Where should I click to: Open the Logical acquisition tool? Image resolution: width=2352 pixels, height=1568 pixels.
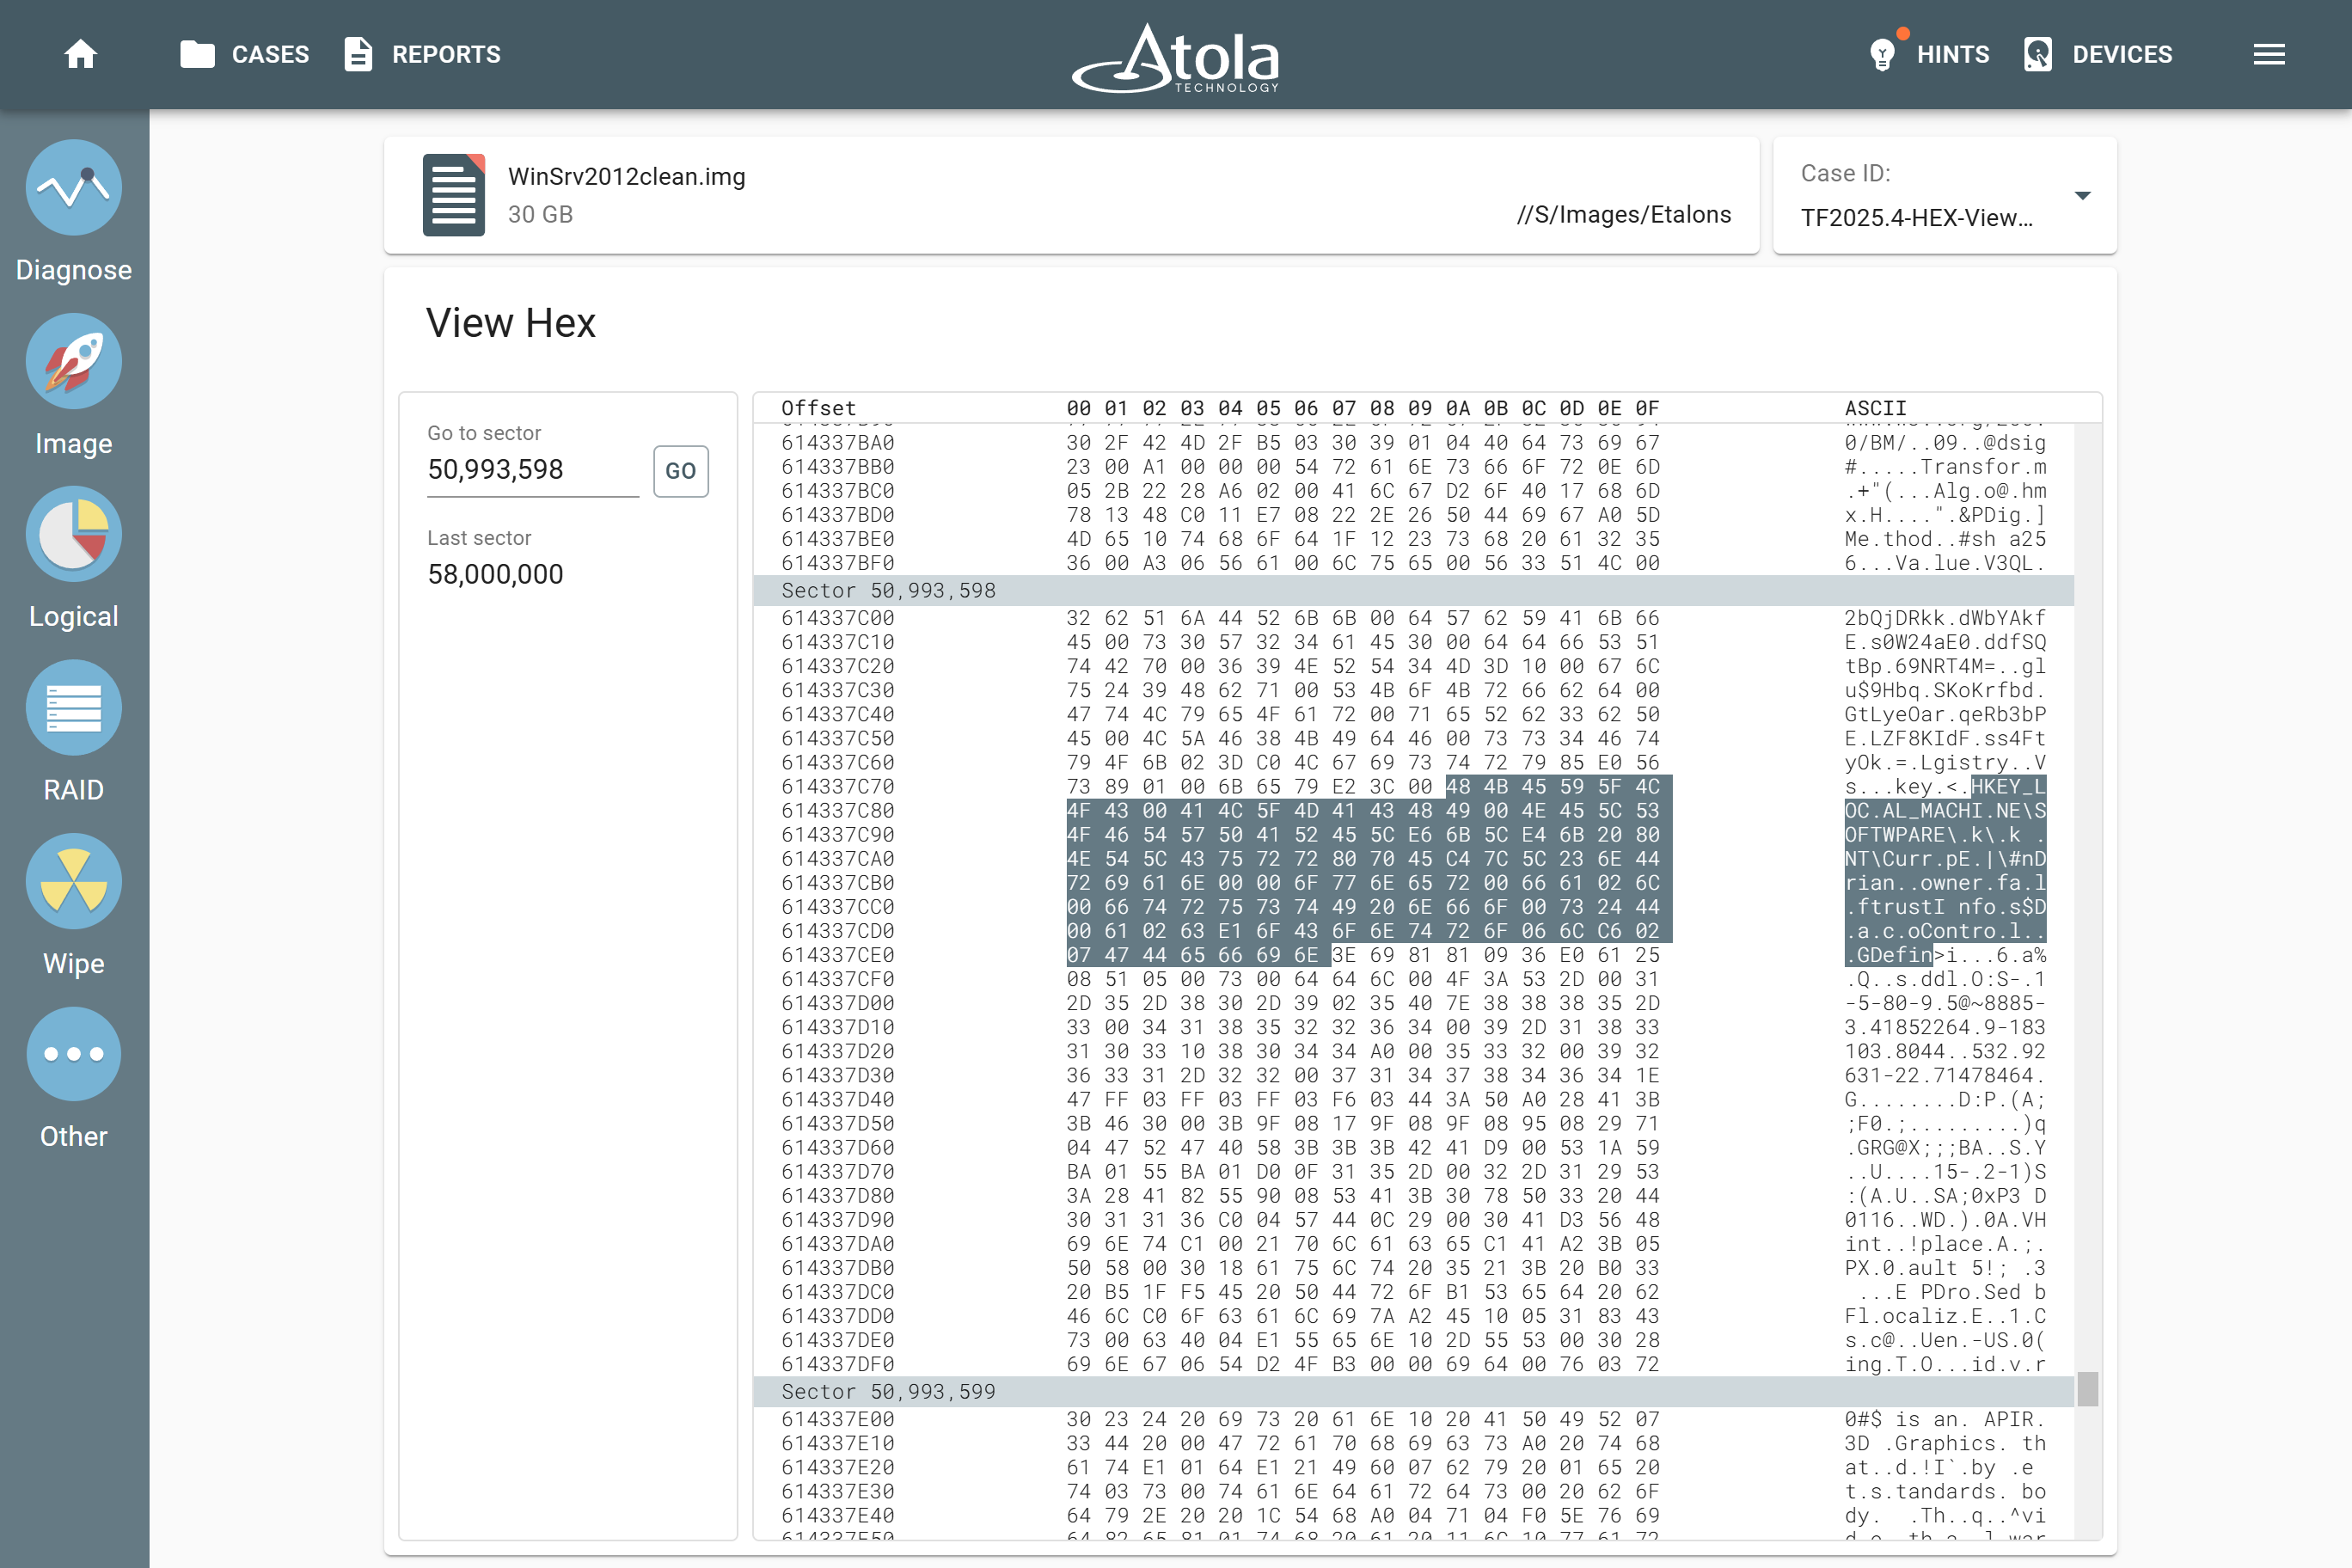point(73,534)
